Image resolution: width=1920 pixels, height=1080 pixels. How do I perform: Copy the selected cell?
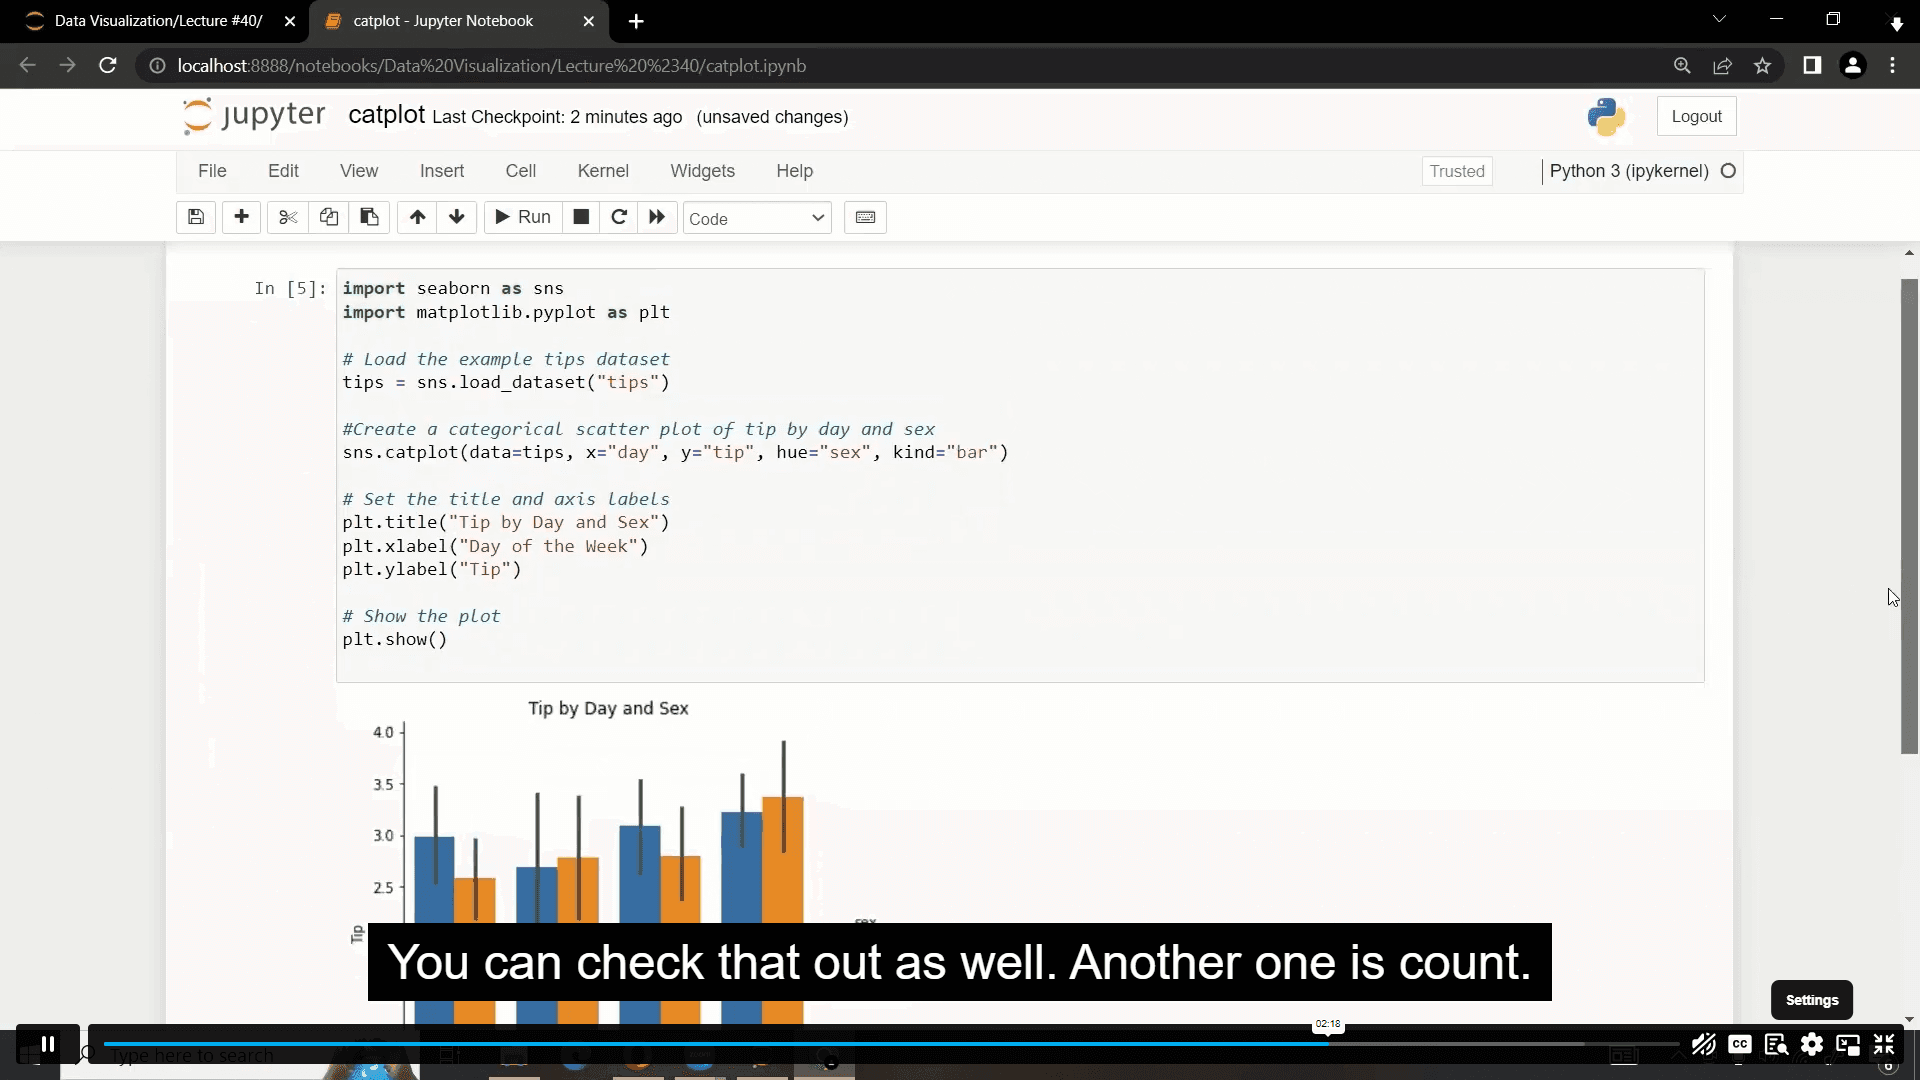[x=329, y=217]
